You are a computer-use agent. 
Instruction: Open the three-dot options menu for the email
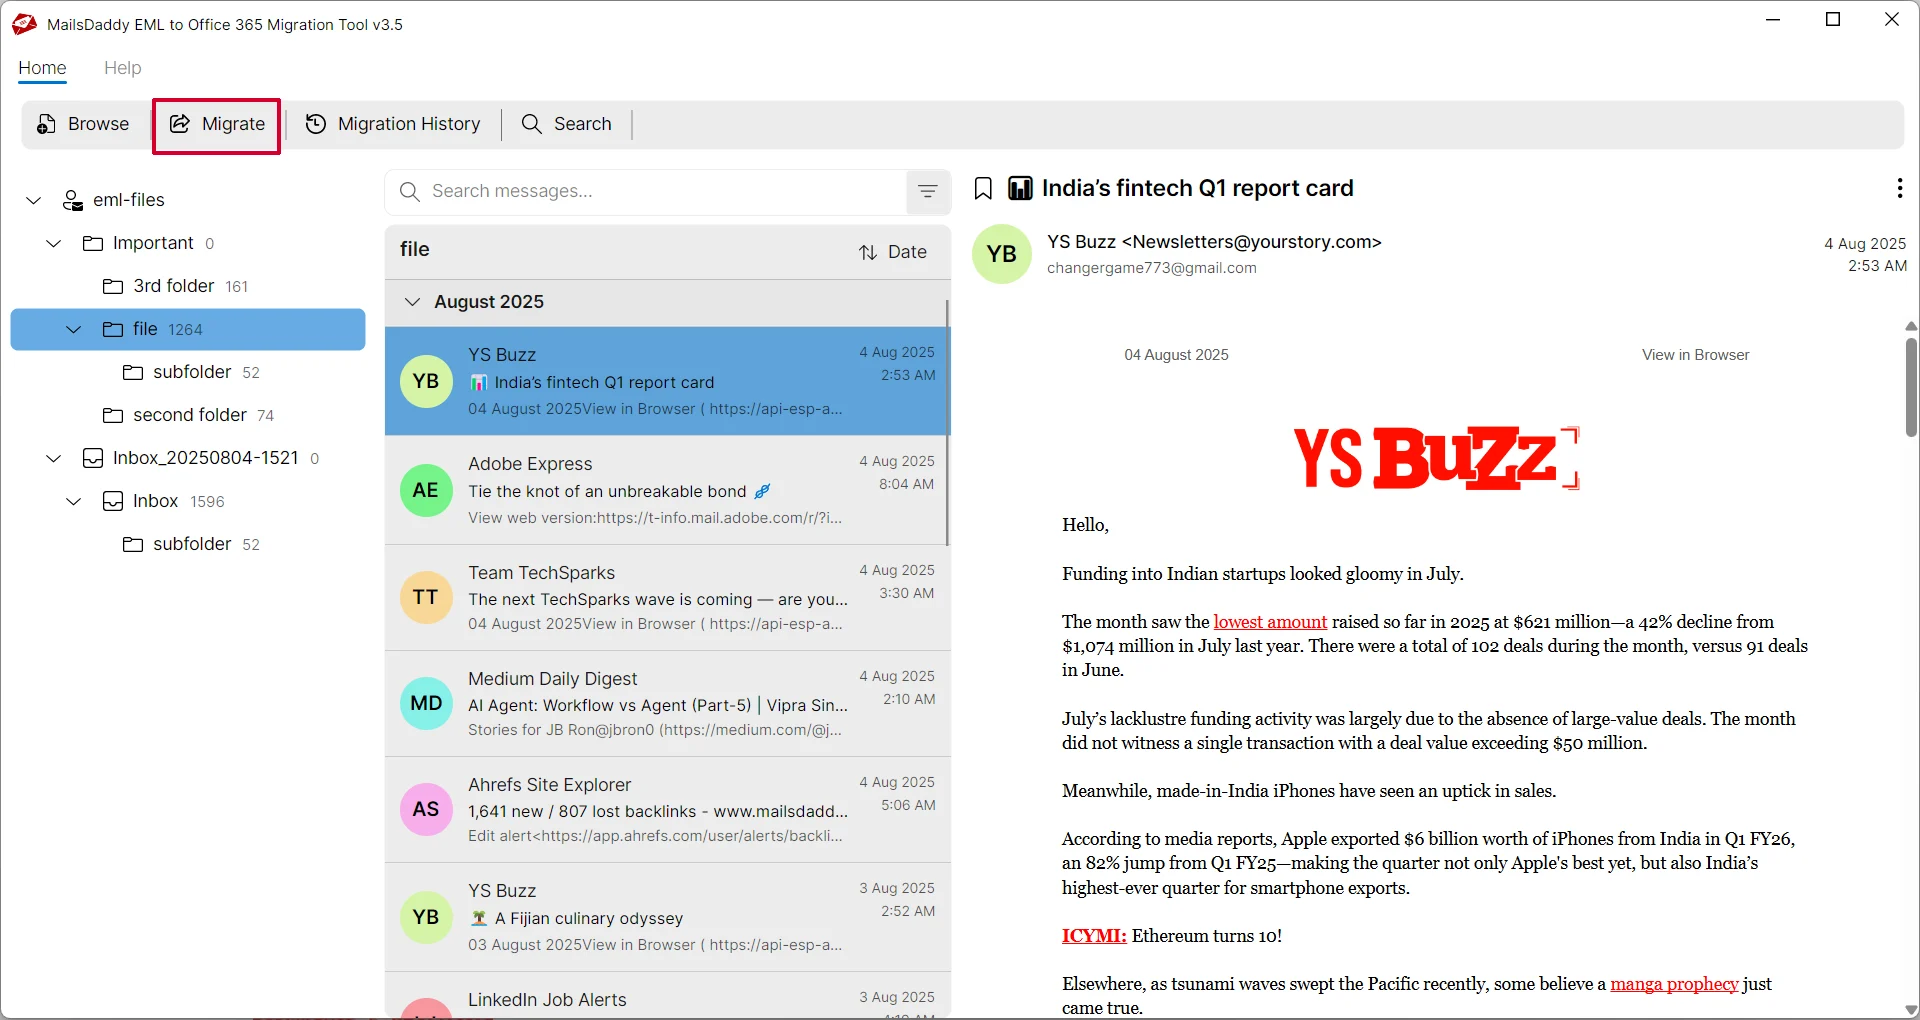1898,188
